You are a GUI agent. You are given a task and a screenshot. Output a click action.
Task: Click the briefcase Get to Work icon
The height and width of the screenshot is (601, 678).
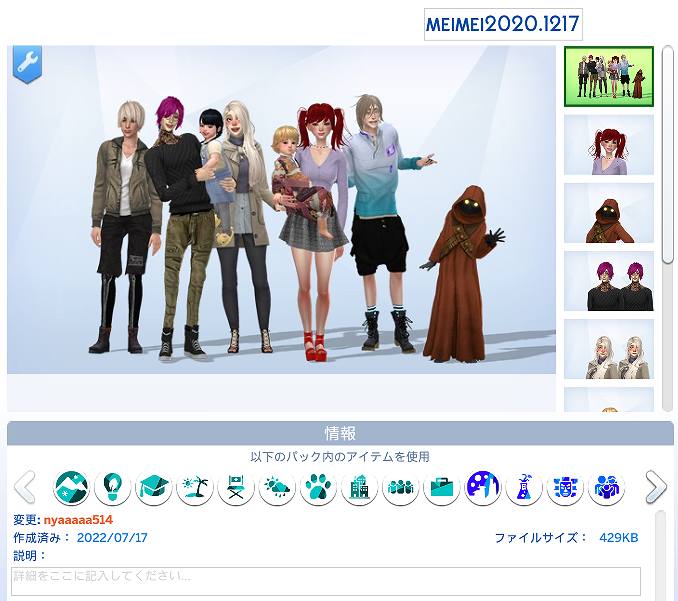(x=441, y=488)
